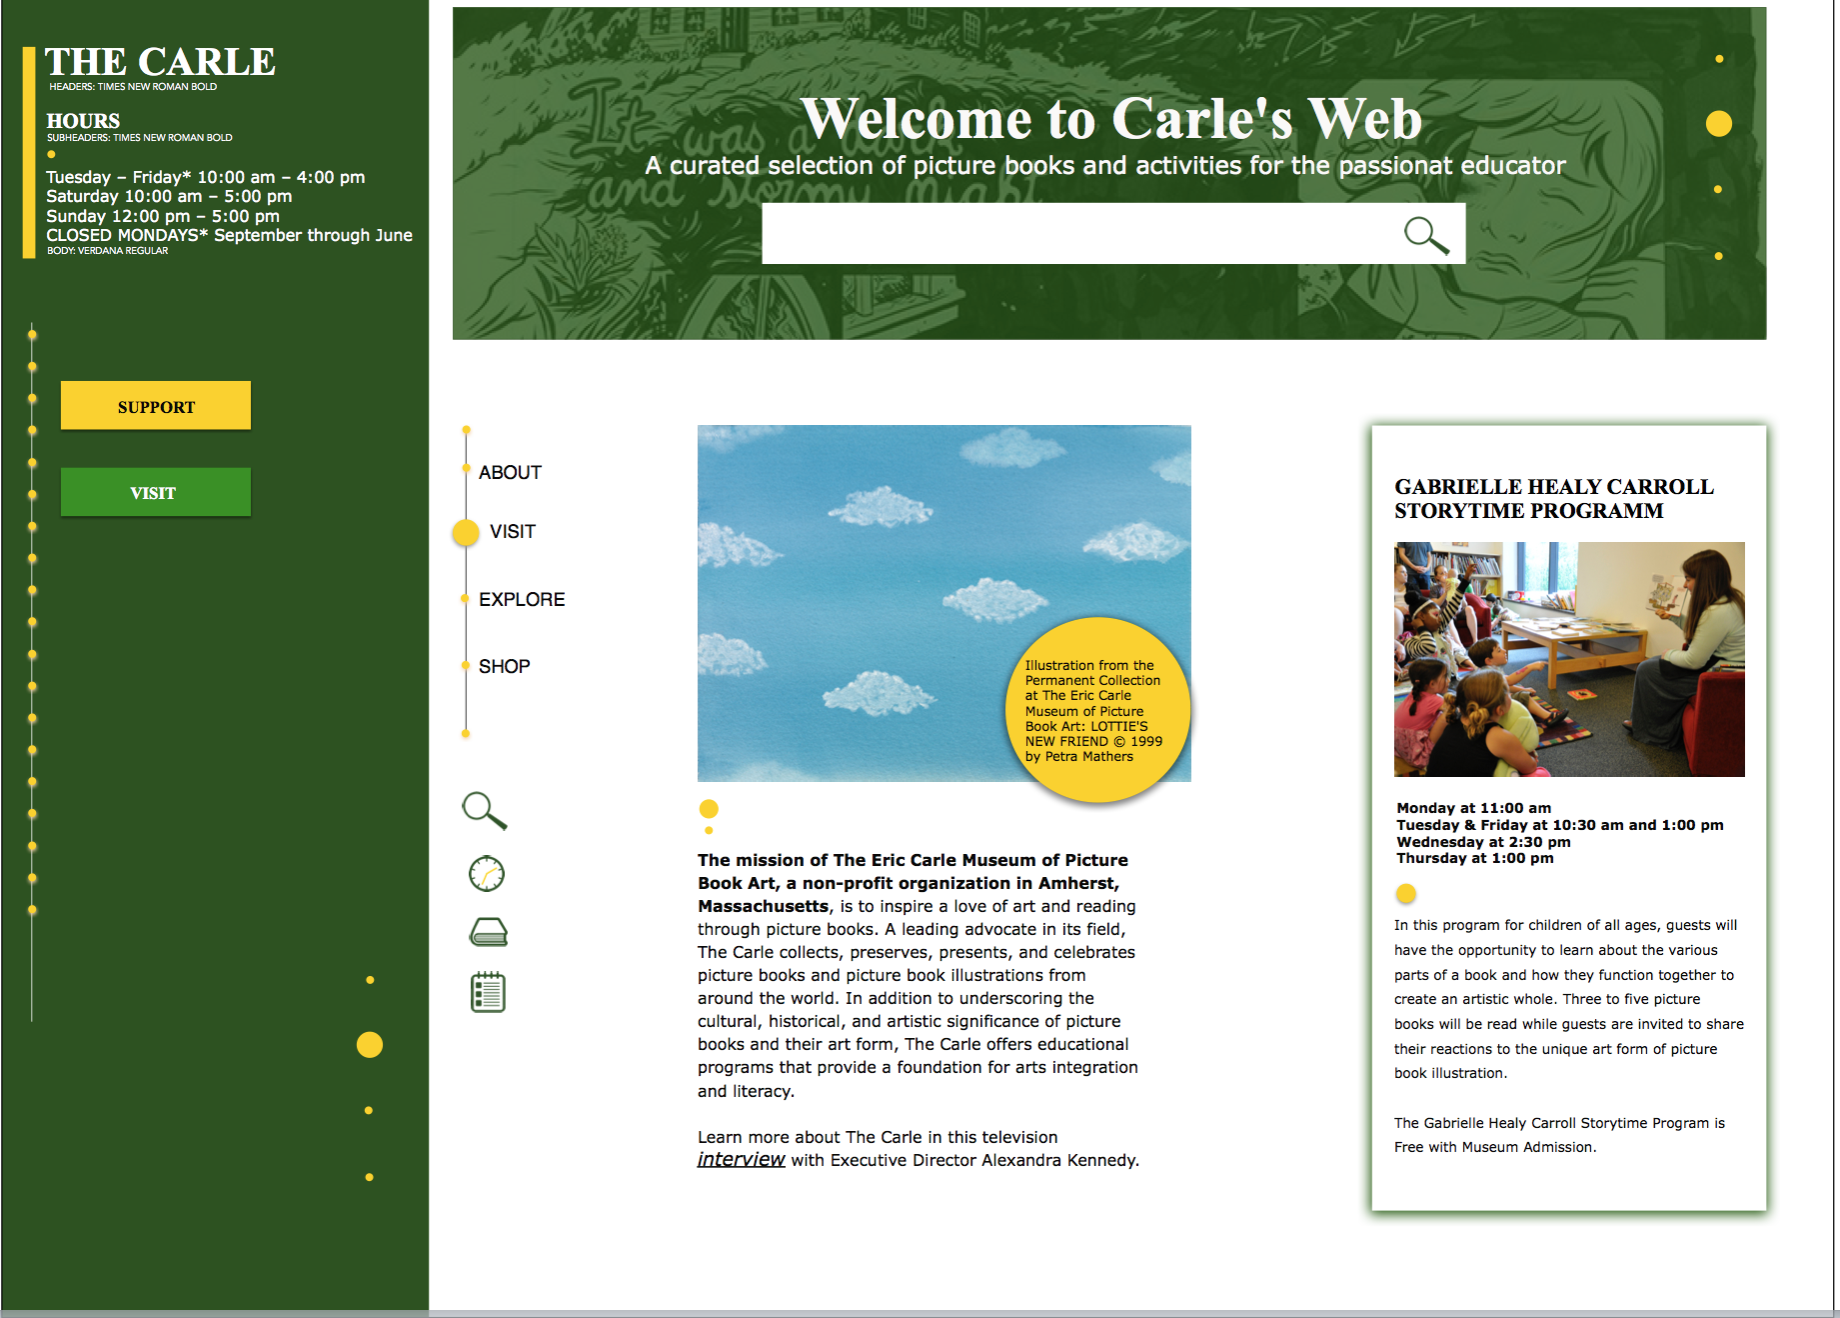Open the ABOUT navigation item
Image resolution: width=1840 pixels, height=1318 pixels.
coord(510,472)
